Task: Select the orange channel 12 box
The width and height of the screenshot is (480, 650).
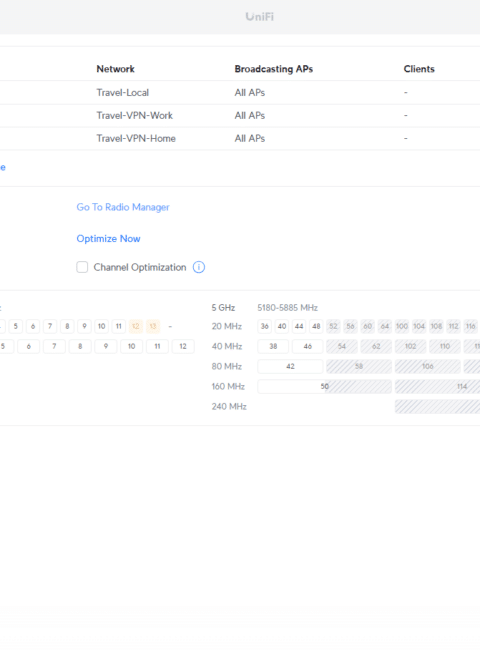Action: coord(136,326)
